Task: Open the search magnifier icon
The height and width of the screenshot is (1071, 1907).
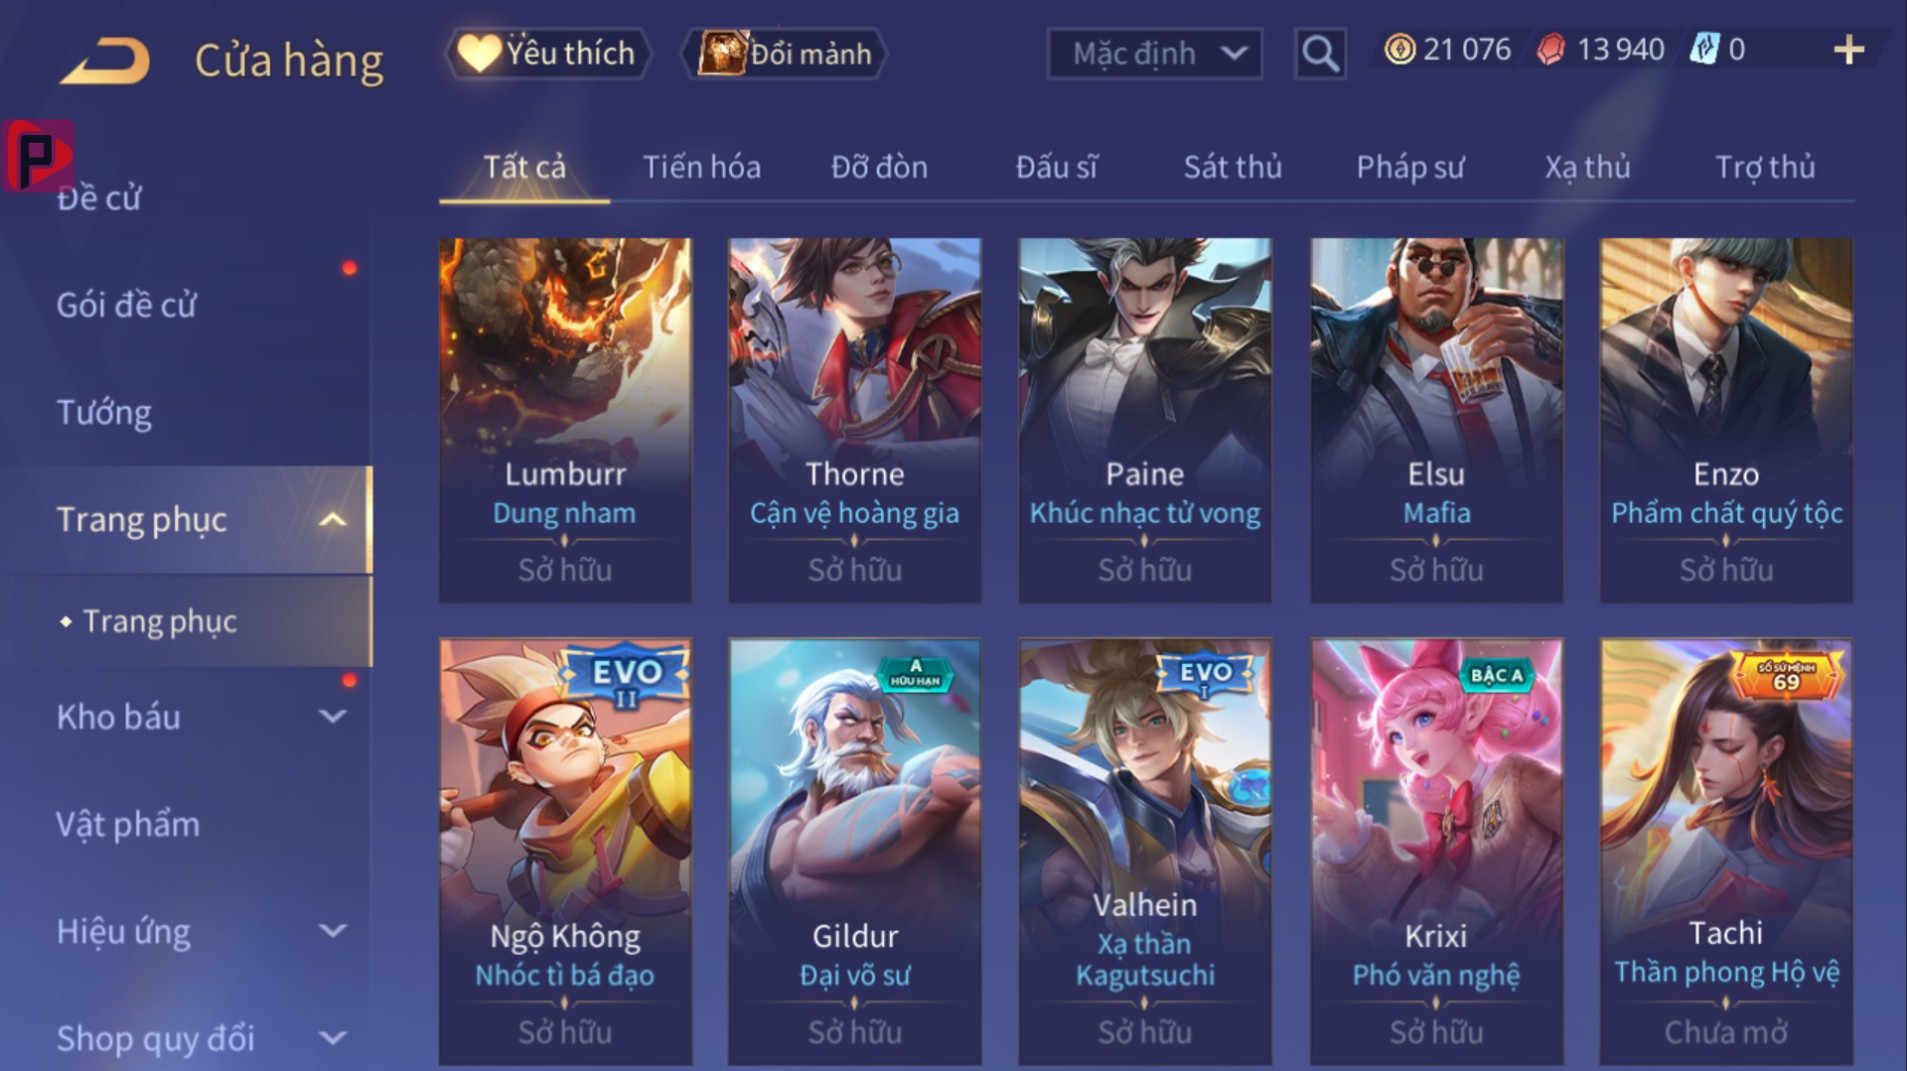Action: (x=1319, y=53)
